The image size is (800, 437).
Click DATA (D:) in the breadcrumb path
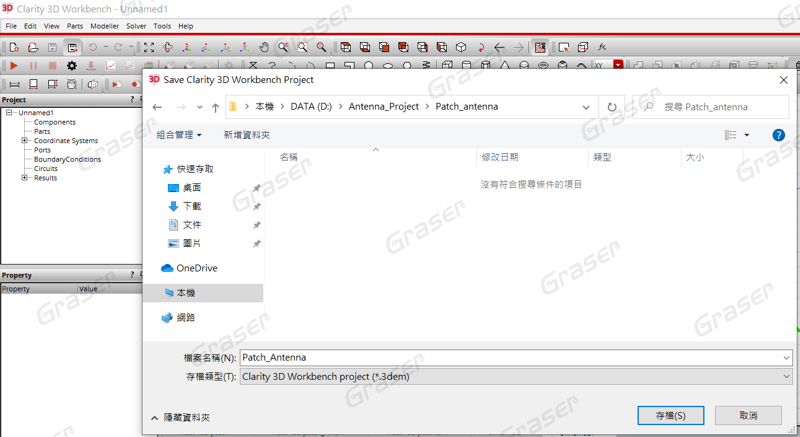pos(311,107)
